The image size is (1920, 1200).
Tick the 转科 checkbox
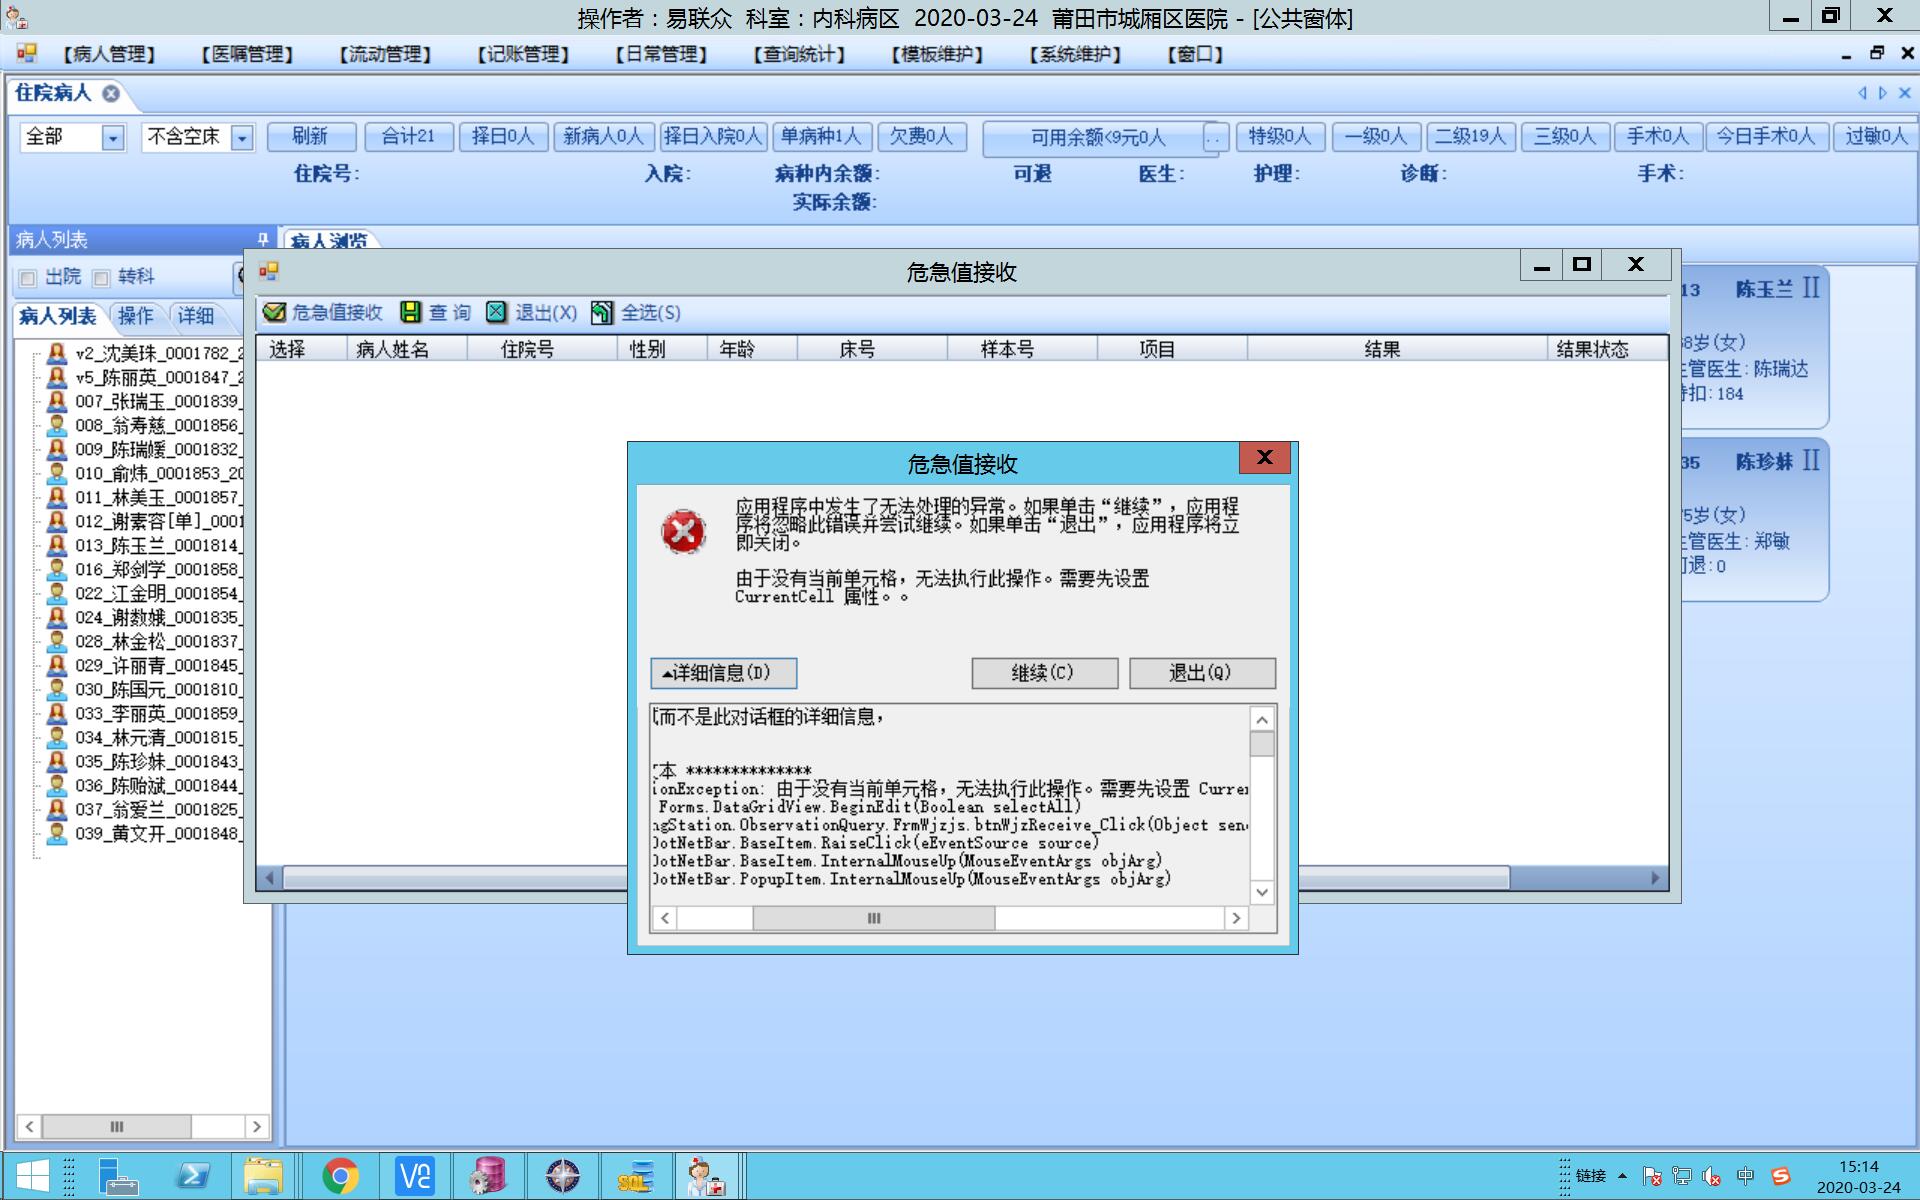coord(101,278)
